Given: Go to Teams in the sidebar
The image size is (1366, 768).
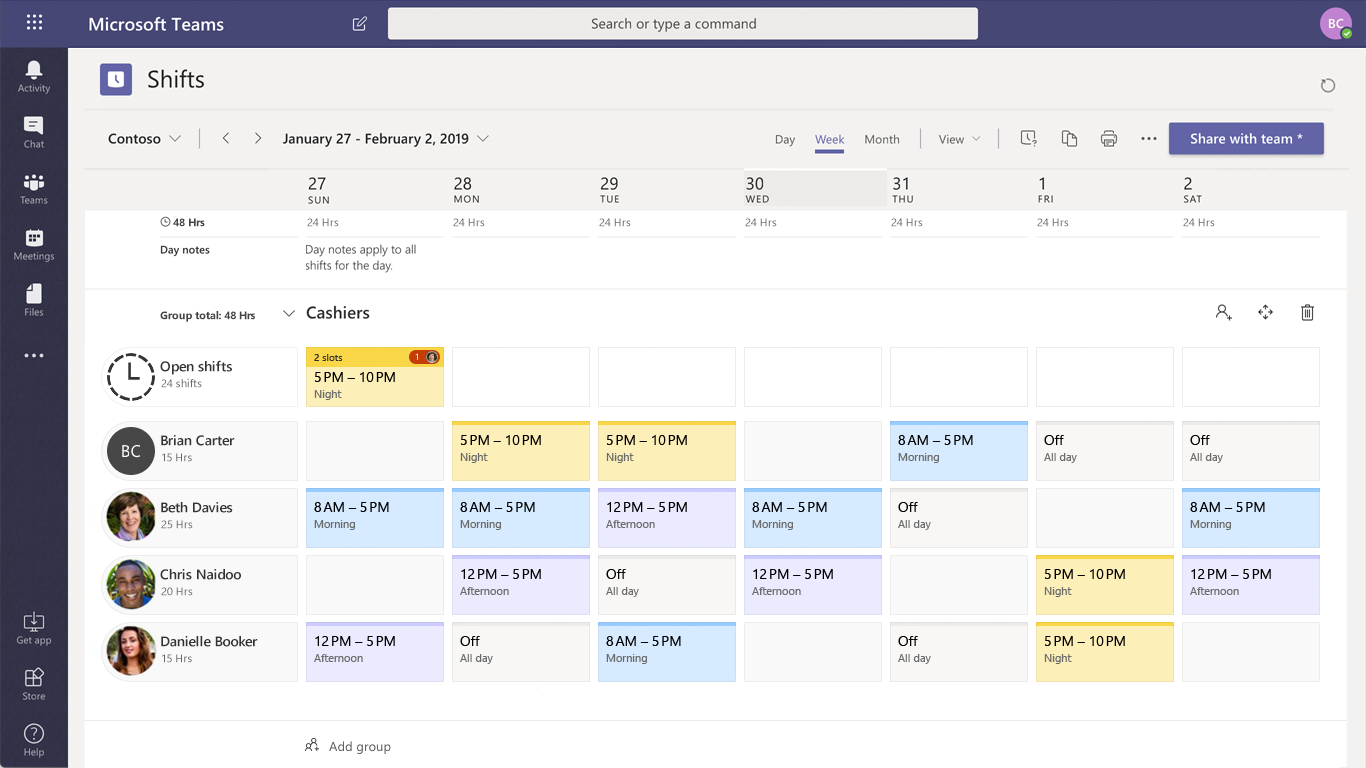Looking at the screenshot, I should (x=34, y=187).
